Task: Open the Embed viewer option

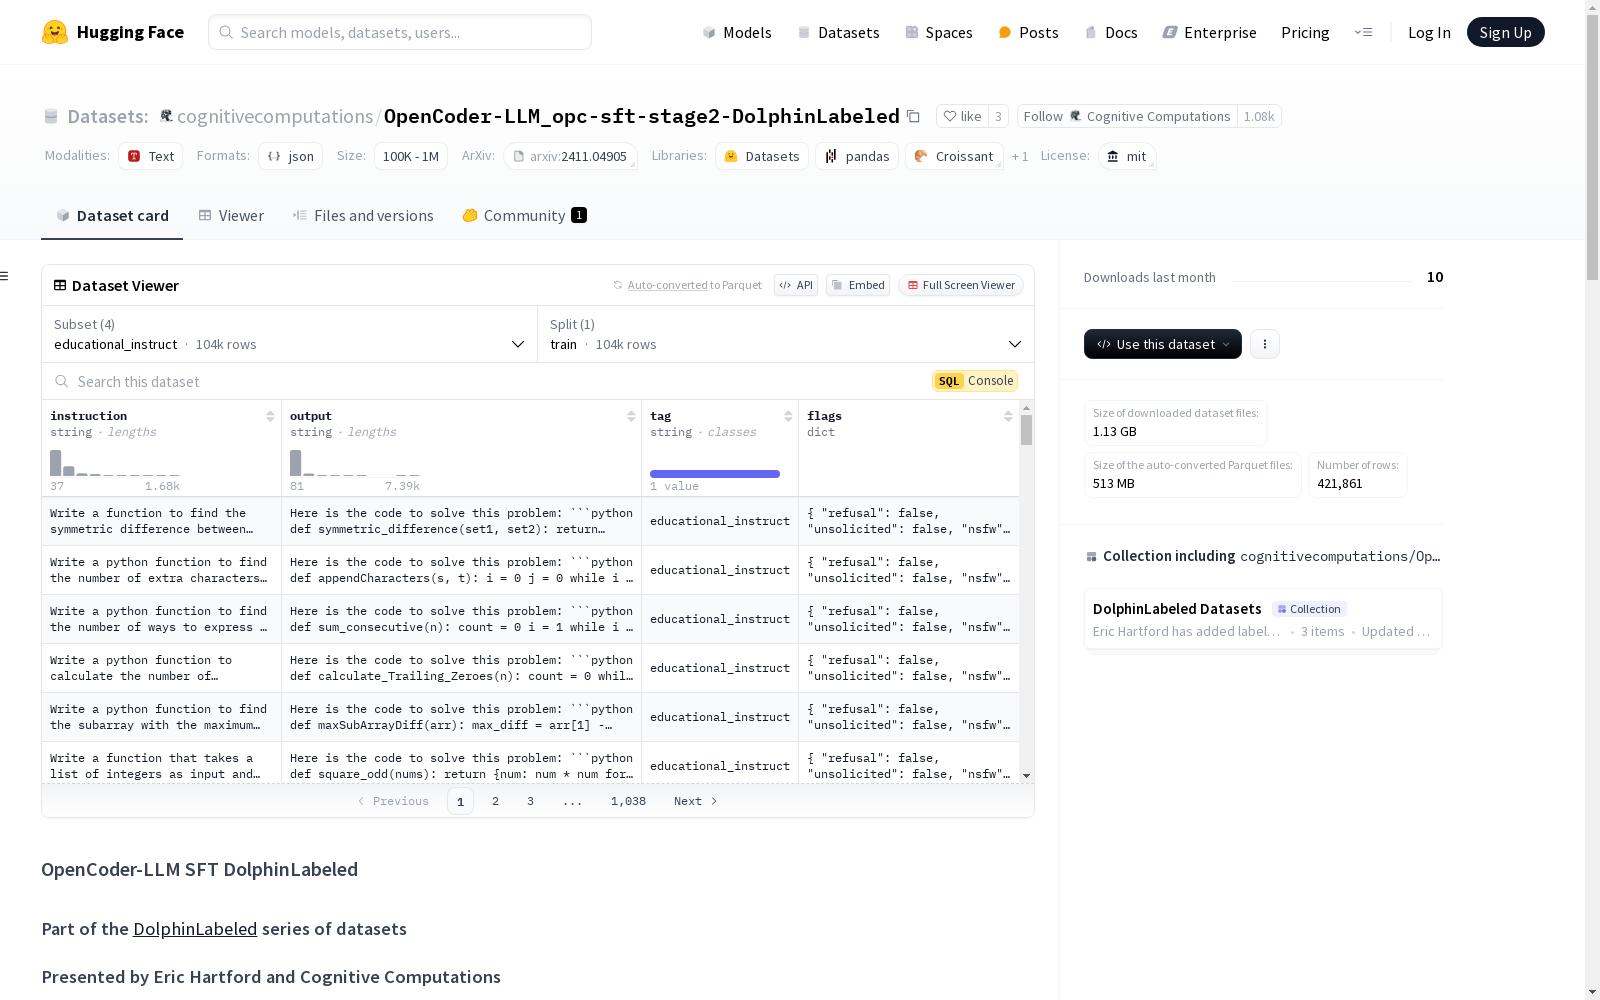Action: (x=858, y=285)
